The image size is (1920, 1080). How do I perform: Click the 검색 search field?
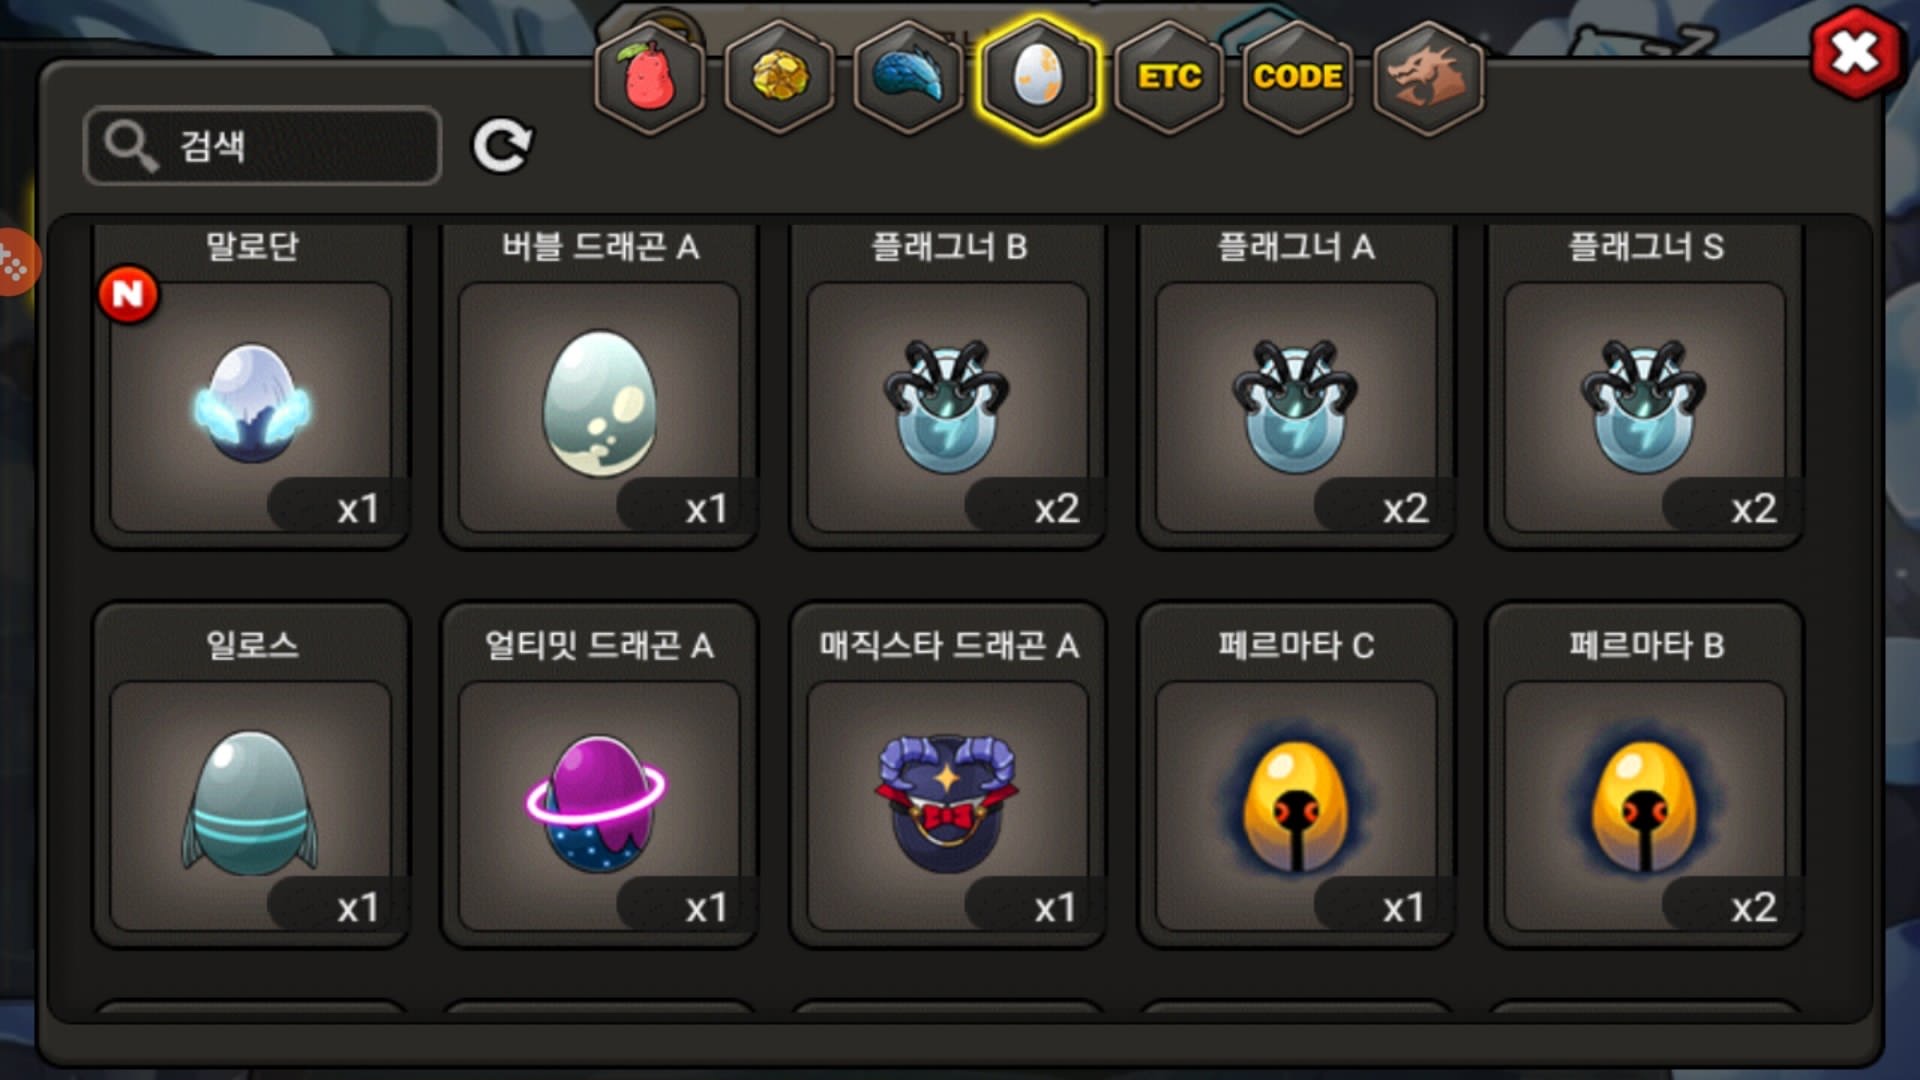pos(263,146)
